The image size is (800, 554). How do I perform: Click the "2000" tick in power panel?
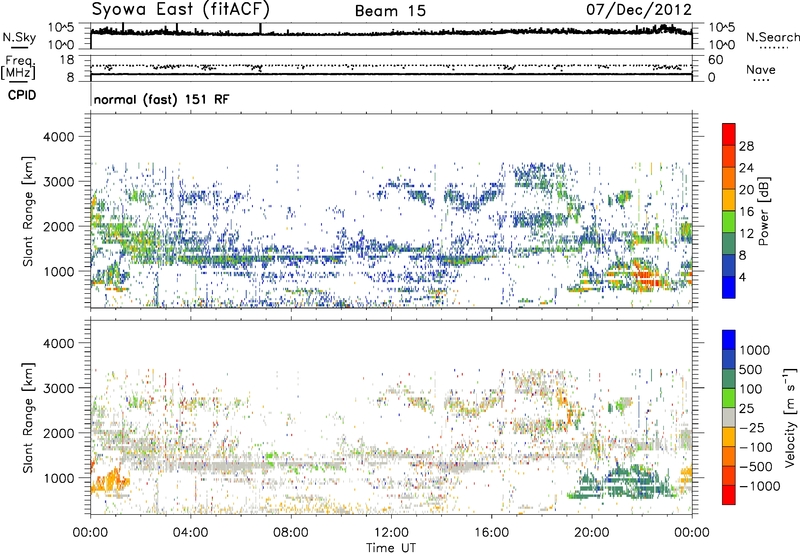point(59,226)
